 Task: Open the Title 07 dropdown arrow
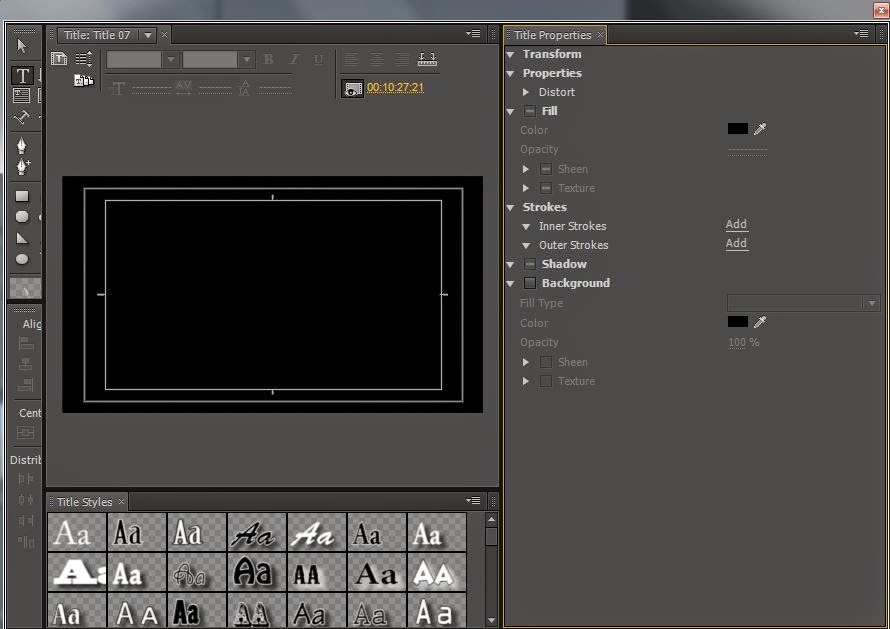[148, 35]
